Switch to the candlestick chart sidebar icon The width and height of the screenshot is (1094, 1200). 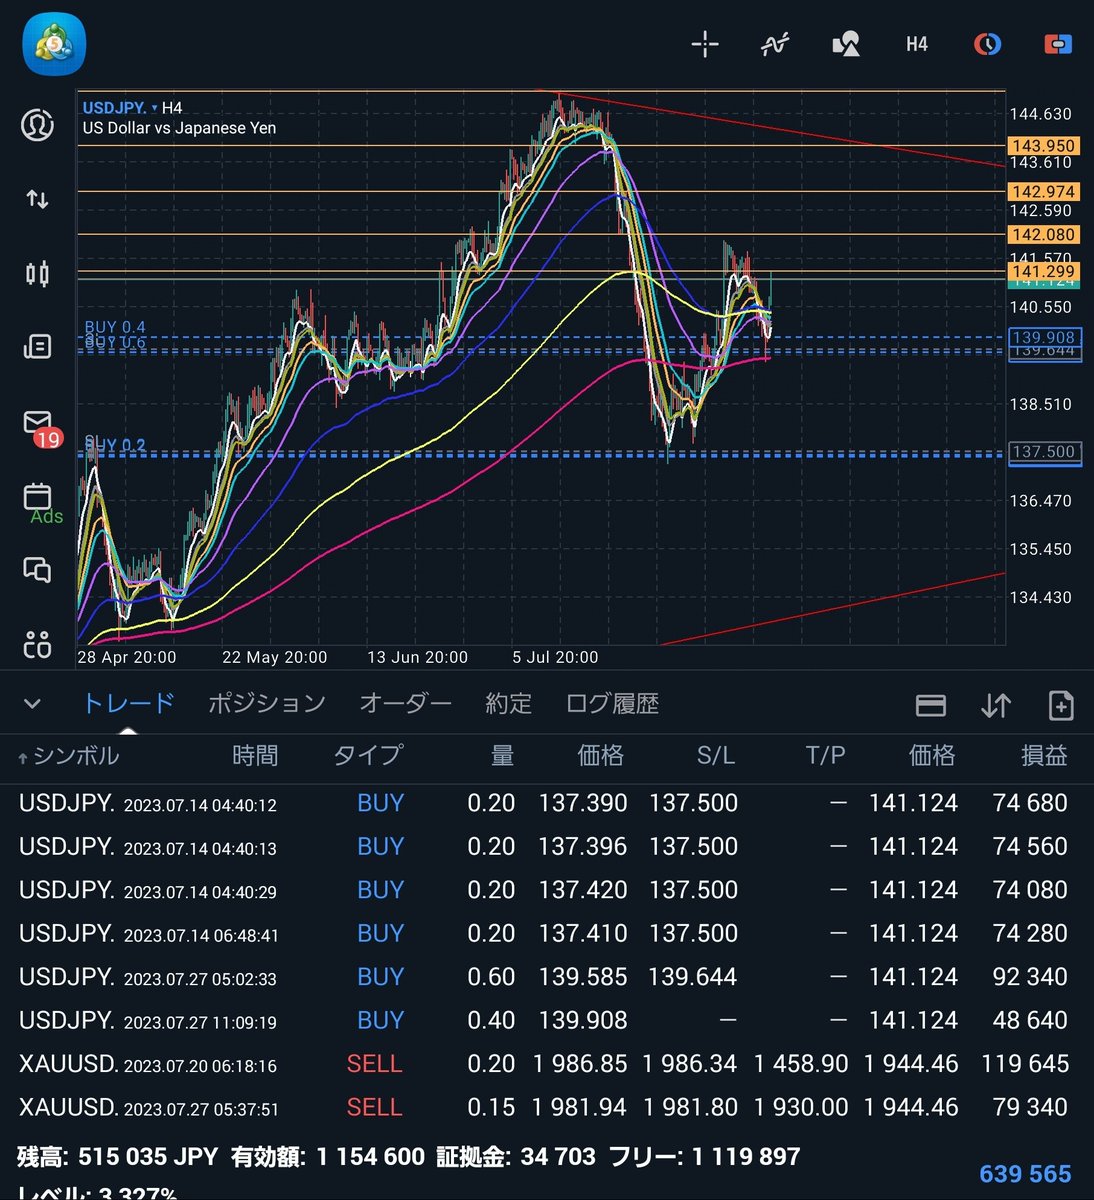click(x=37, y=273)
